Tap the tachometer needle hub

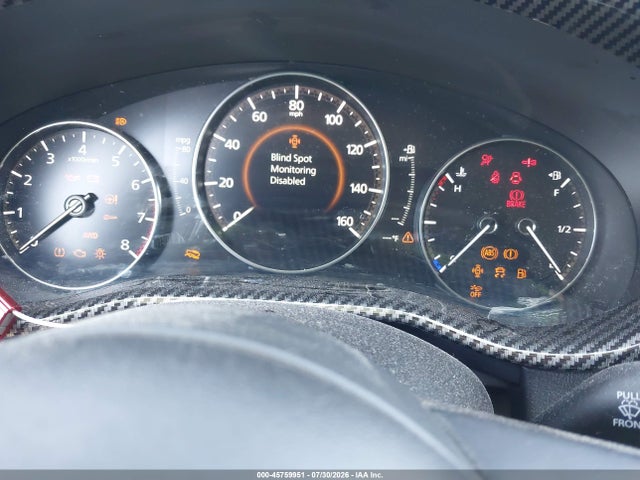(x=76, y=205)
